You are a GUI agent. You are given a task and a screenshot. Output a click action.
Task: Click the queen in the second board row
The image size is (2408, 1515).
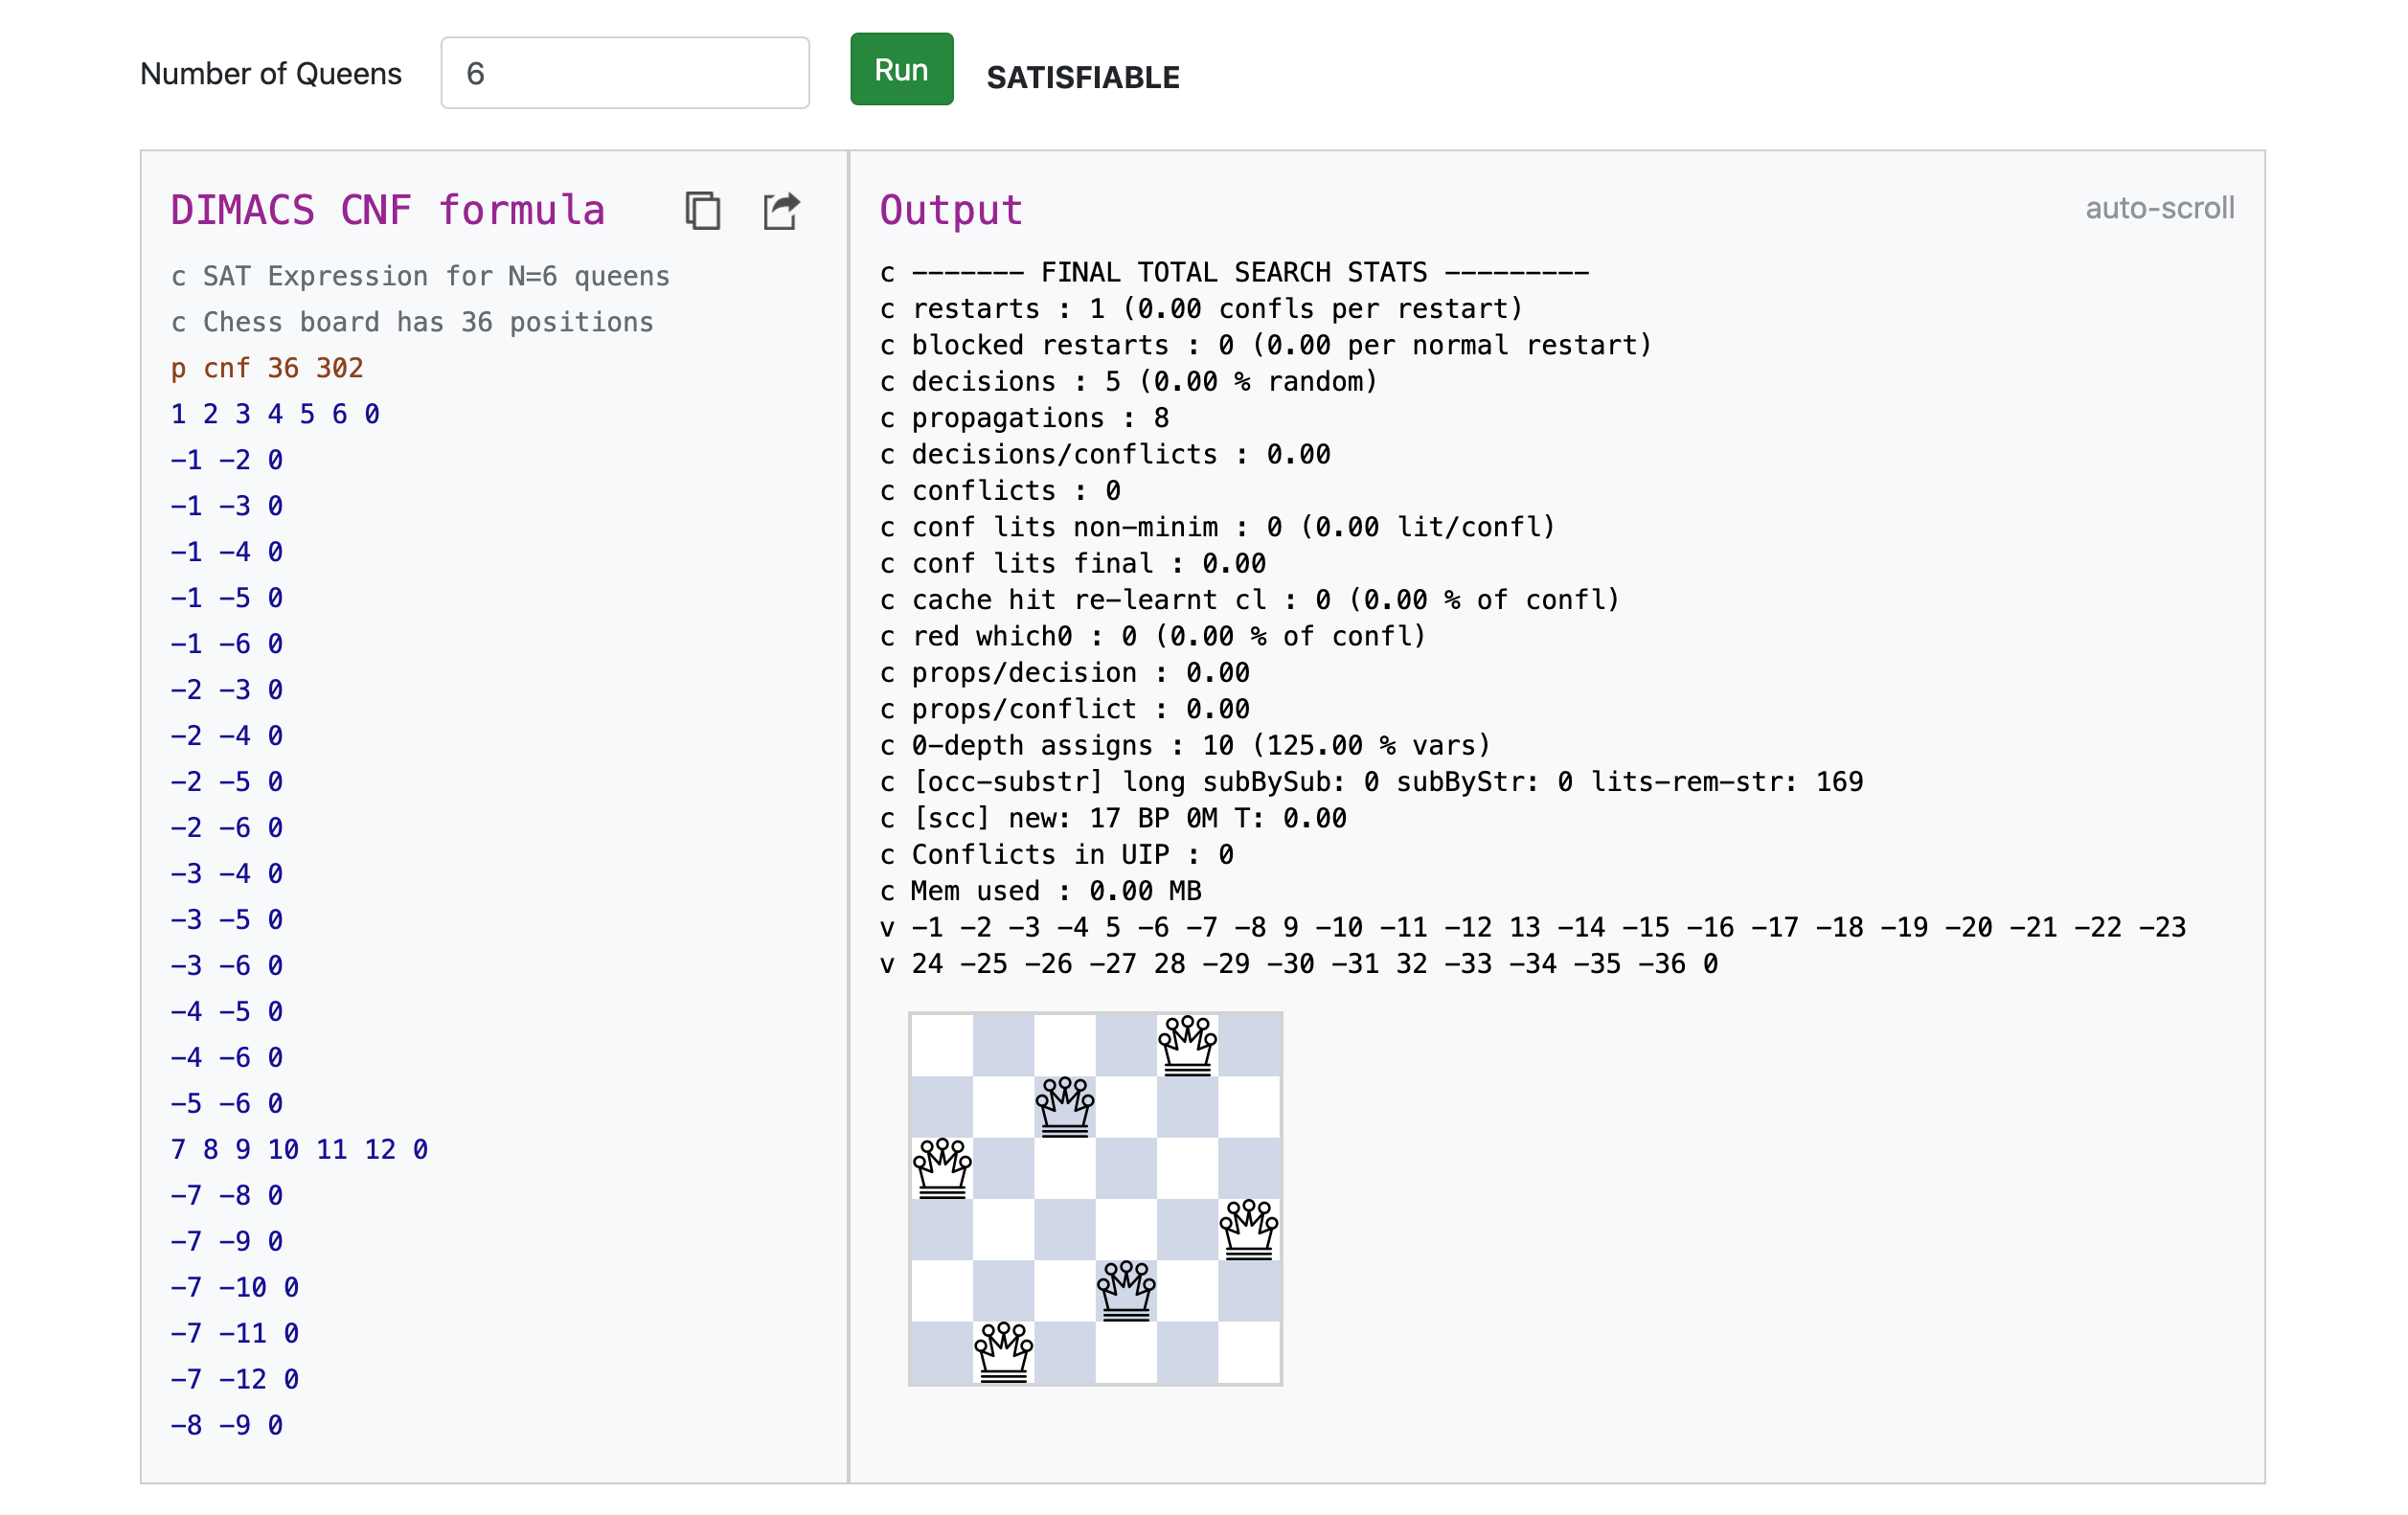[1064, 1106]
